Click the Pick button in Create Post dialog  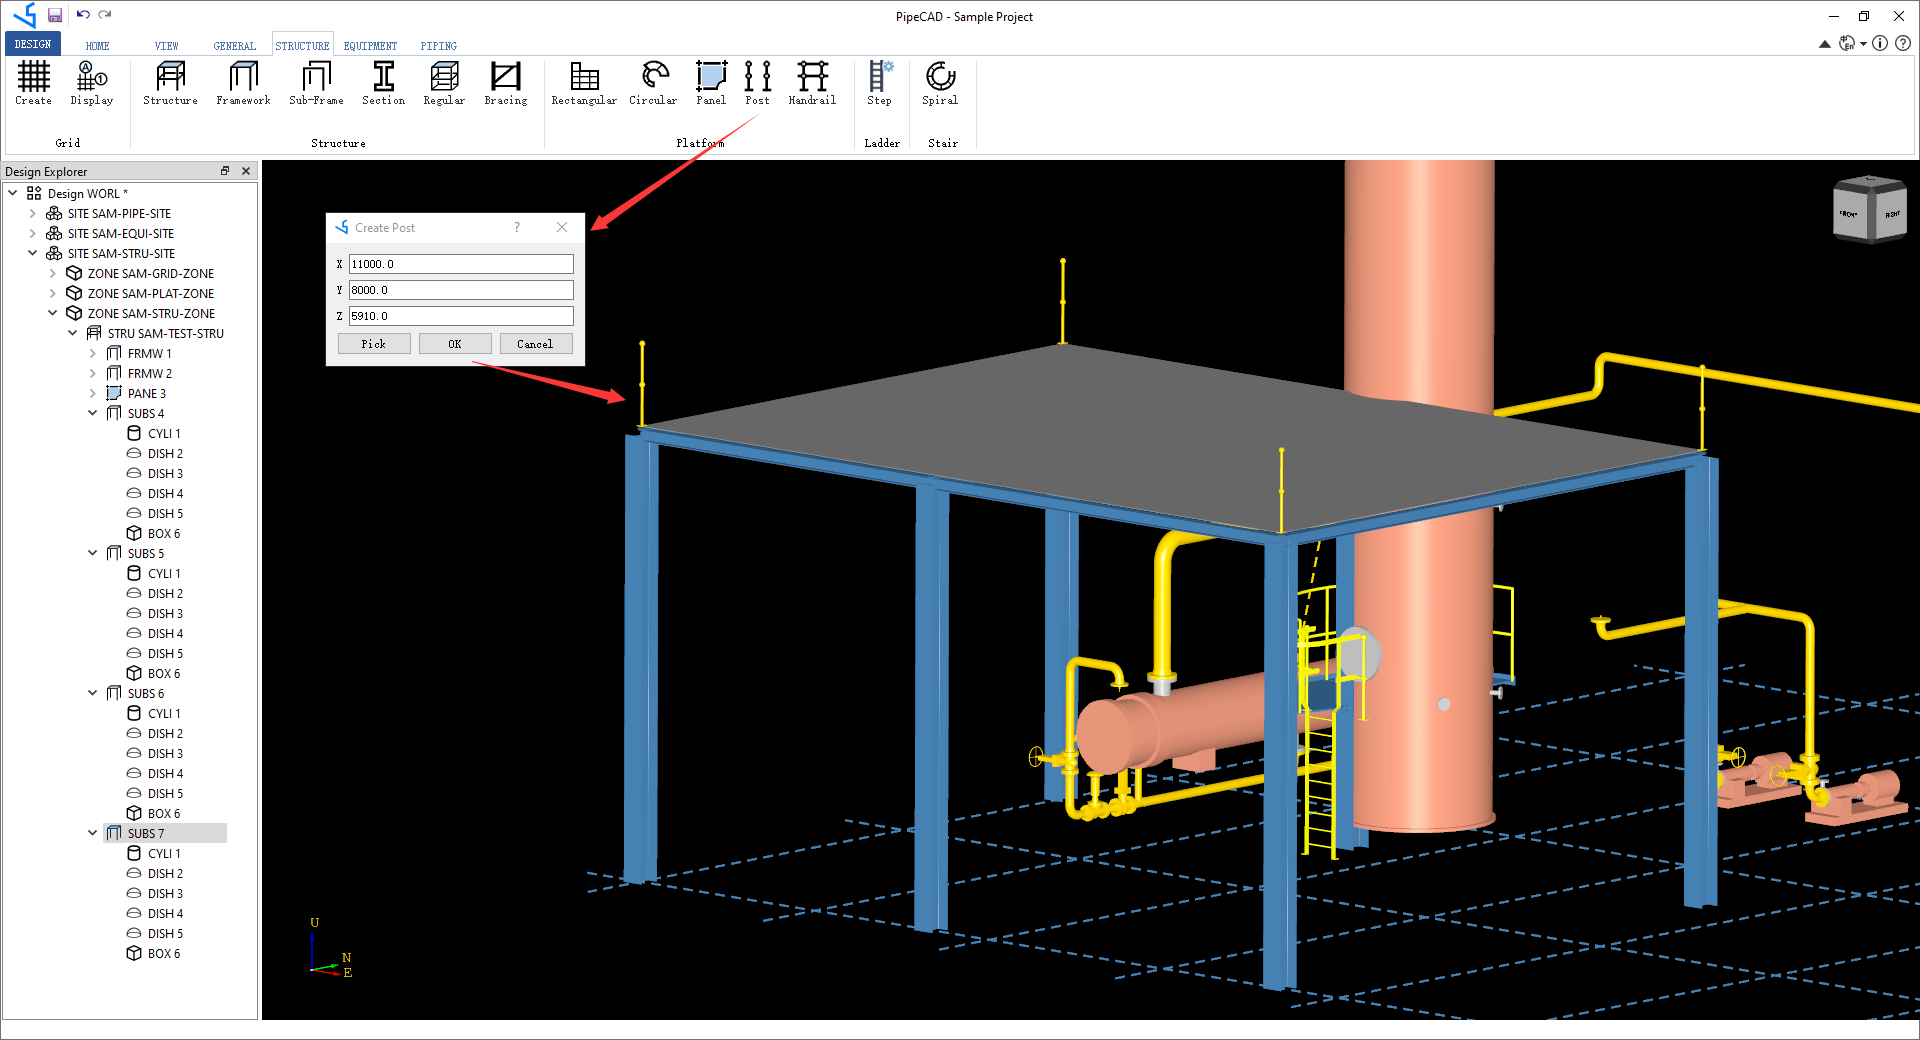(x=373, y=343)
